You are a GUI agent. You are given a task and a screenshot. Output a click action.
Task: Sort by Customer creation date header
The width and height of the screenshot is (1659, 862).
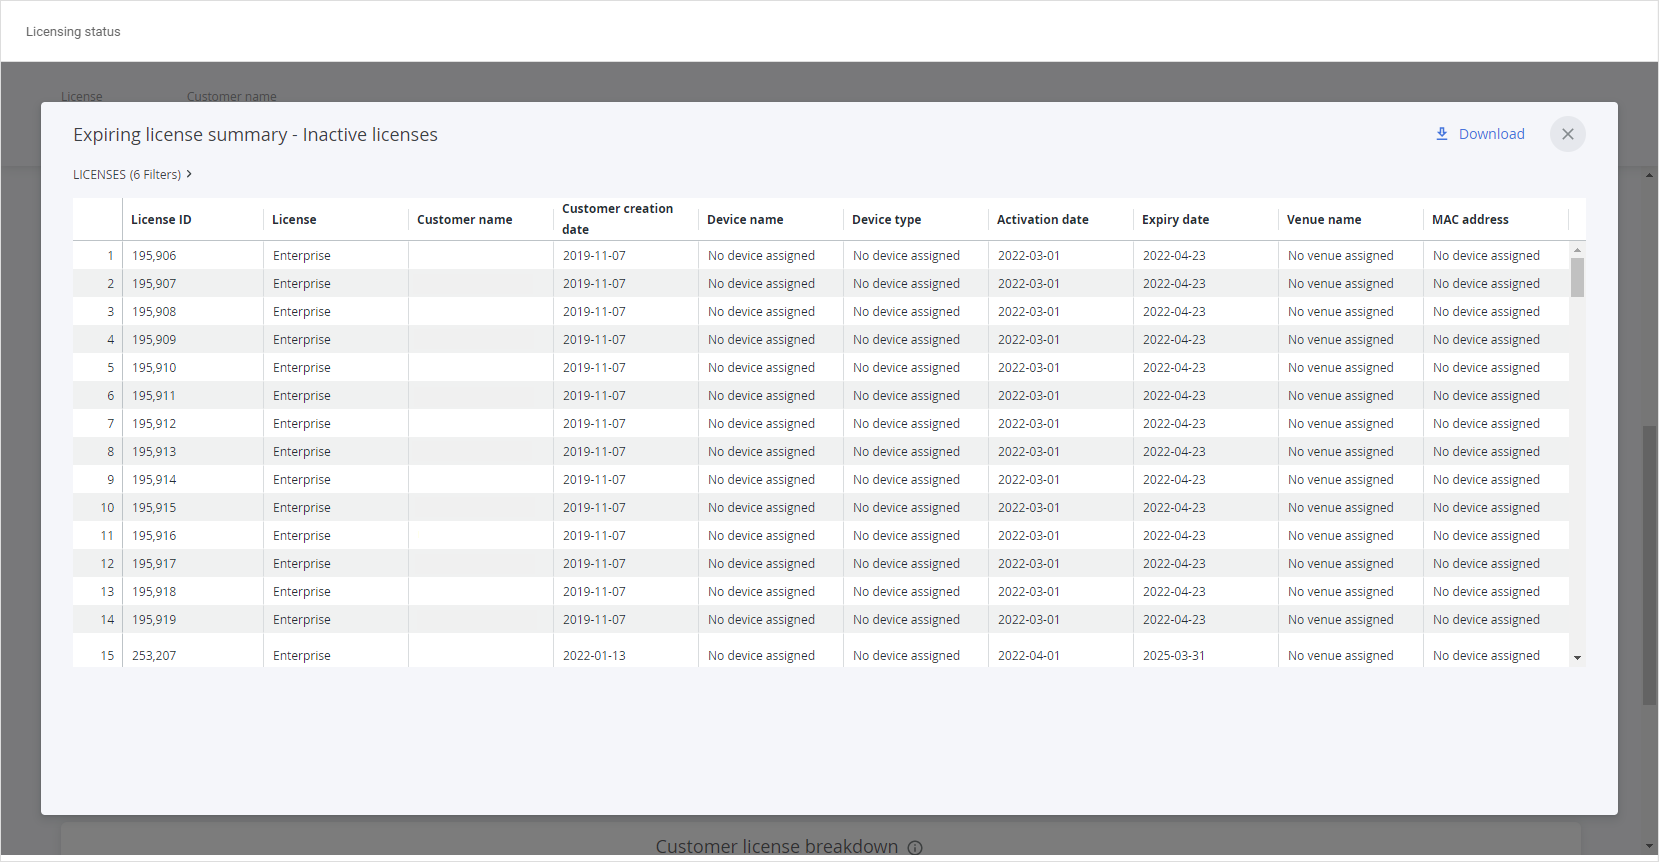pyautogui.click(x=617, y=219)
